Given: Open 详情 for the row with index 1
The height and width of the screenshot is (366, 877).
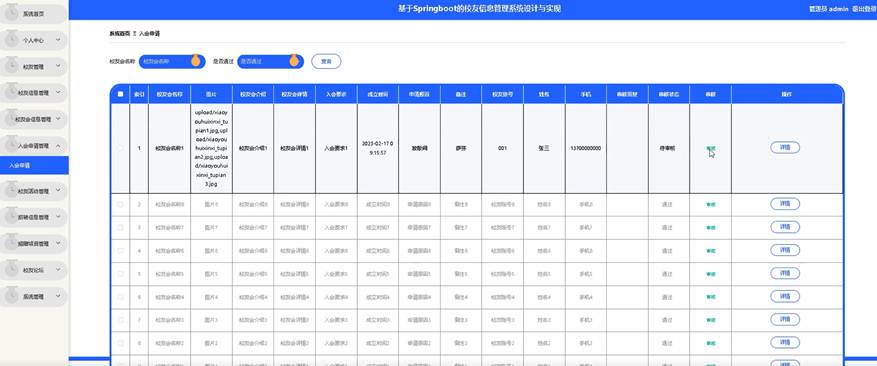Looking at the screenshot, I should [x=785, y=147].
